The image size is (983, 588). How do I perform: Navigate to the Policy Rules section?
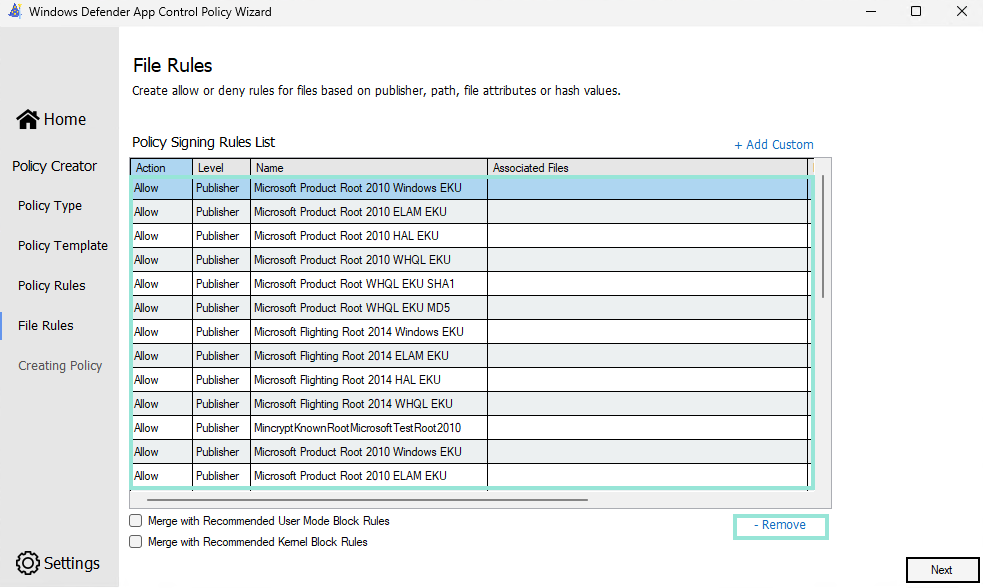52,286
